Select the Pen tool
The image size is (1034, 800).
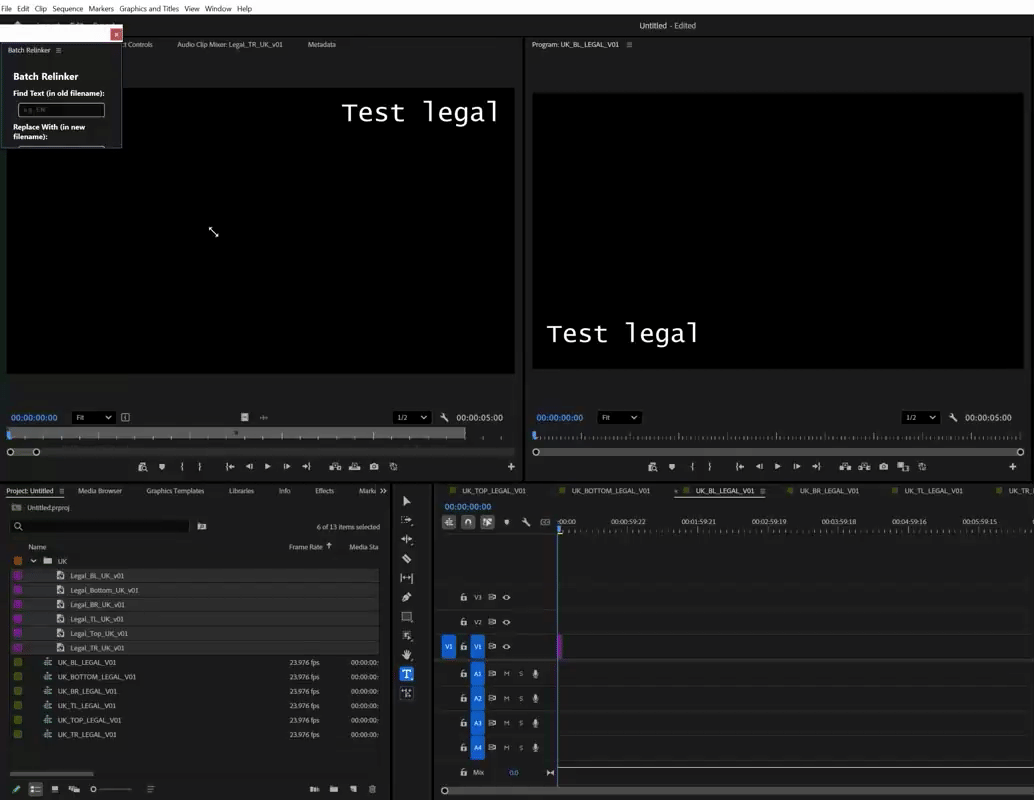407,597
